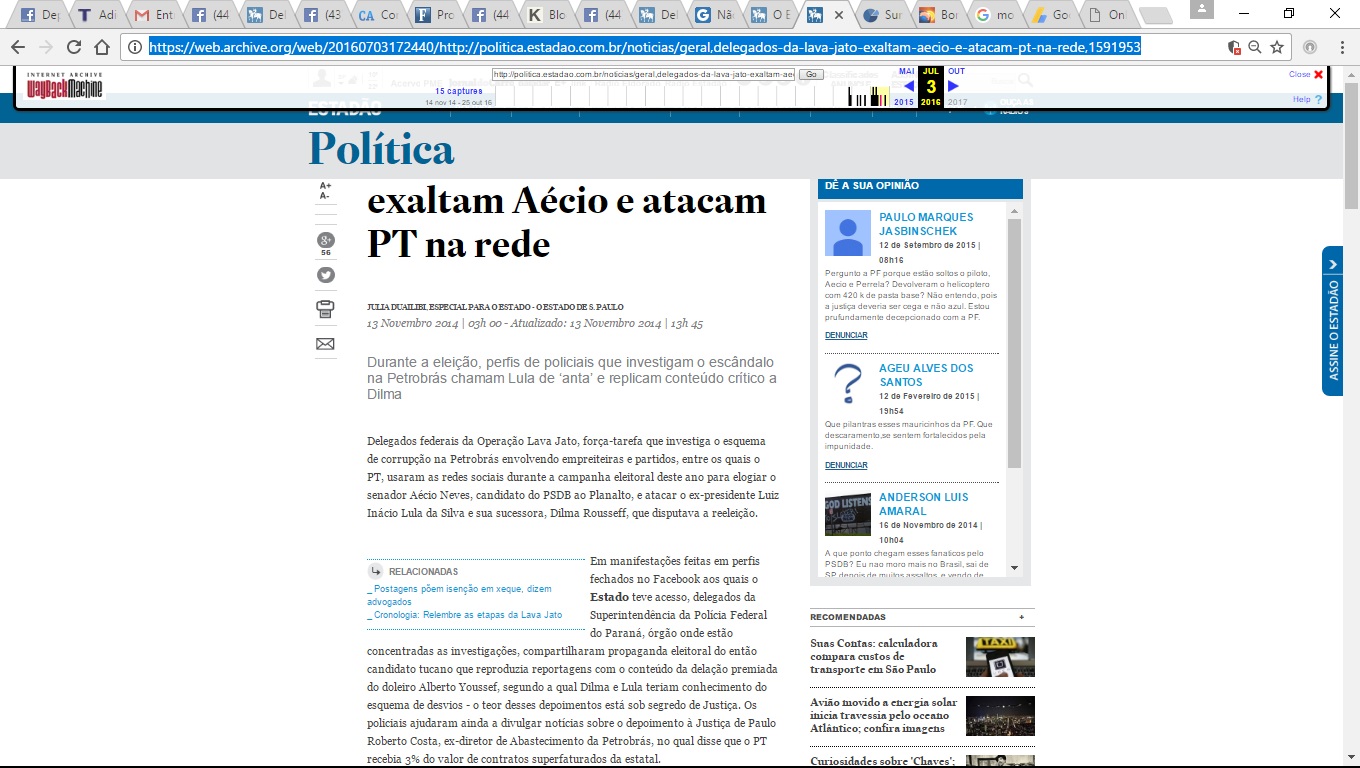Bookmark this page with star icon

tap(1277, 47)
